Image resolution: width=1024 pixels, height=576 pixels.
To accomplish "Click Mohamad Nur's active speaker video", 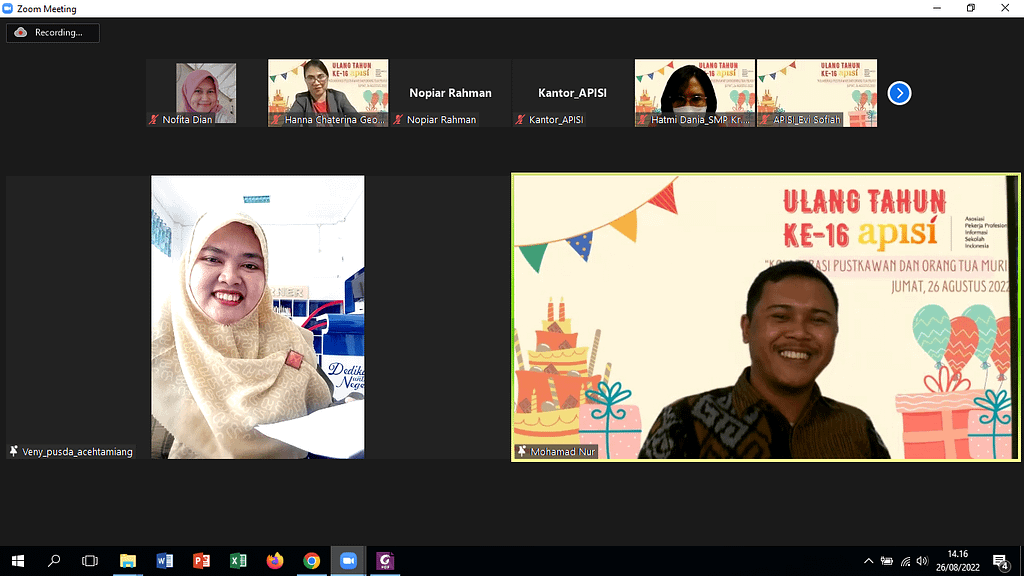I will [x=766, y=317].
